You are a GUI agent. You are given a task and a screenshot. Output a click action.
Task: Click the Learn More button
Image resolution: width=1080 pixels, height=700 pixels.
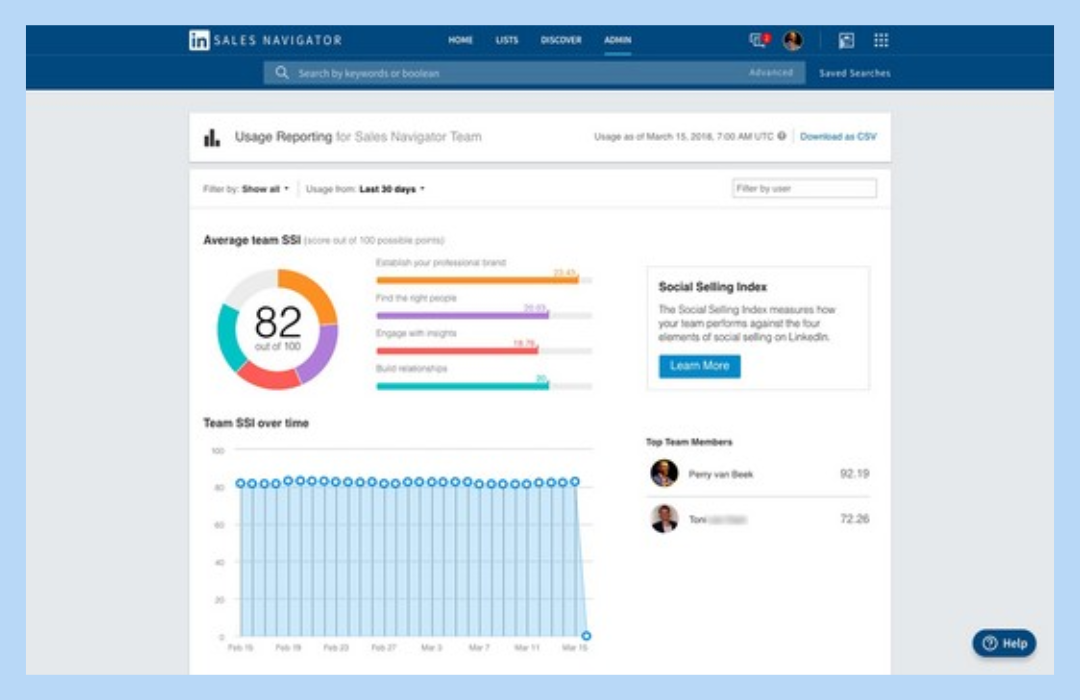click(x=699, y=366)
